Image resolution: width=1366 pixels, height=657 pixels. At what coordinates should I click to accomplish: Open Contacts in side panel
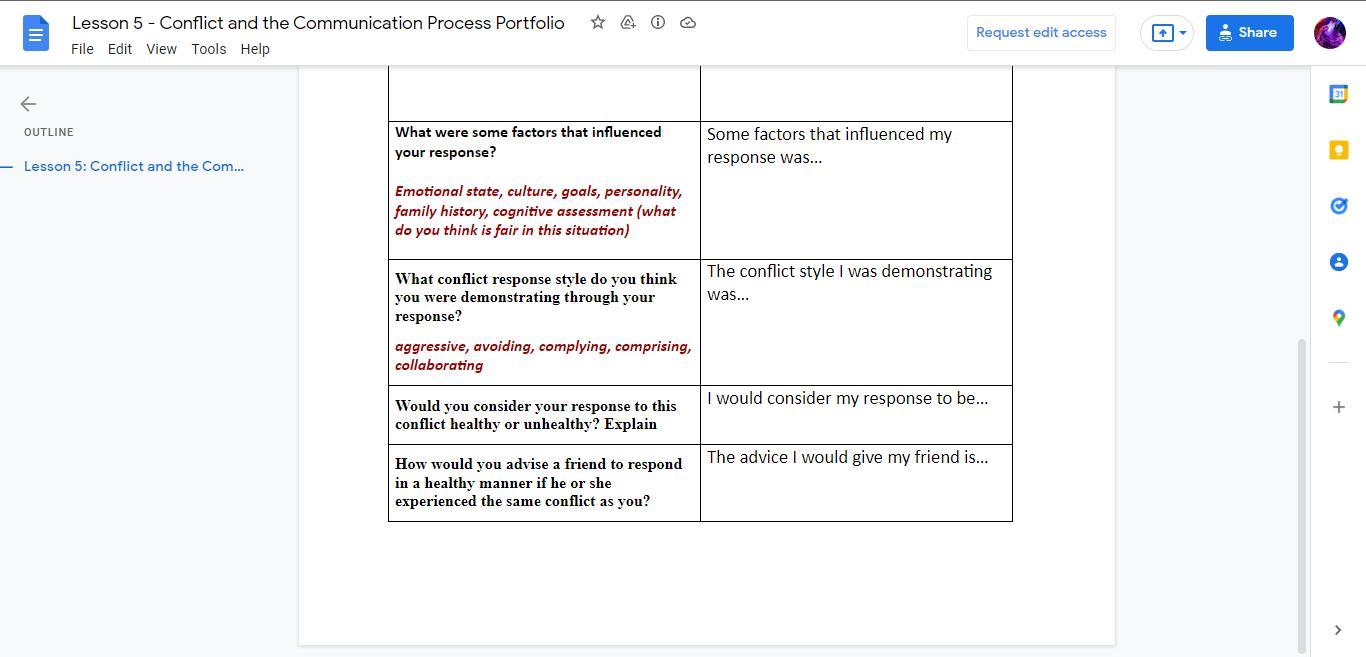(x=1338, y=262)
